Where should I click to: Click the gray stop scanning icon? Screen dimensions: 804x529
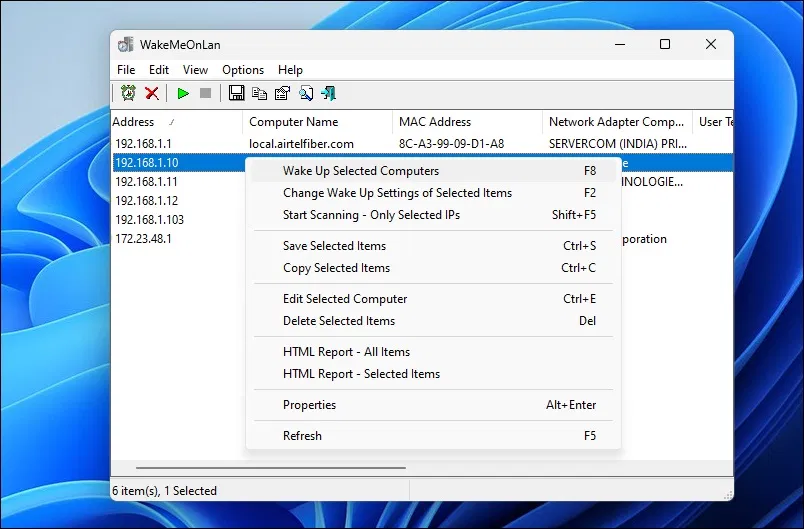click(x=206, y=93)
